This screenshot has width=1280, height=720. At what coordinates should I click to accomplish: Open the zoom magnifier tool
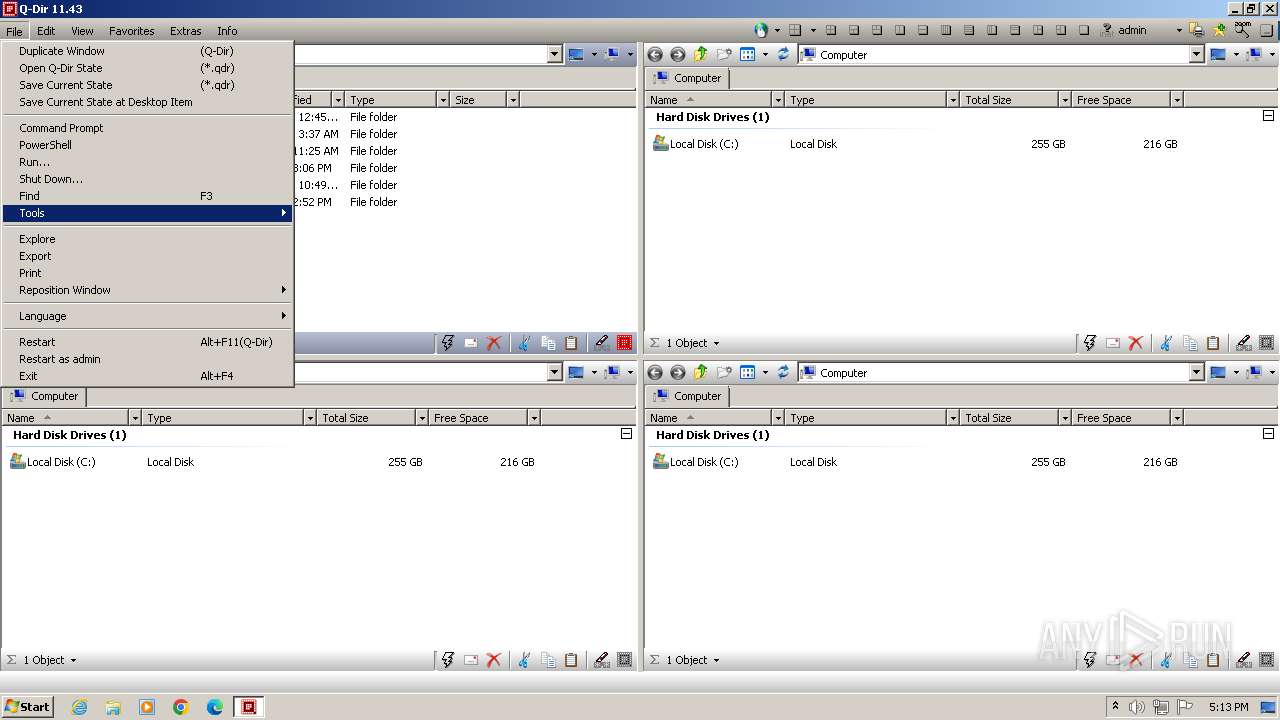1242,30
